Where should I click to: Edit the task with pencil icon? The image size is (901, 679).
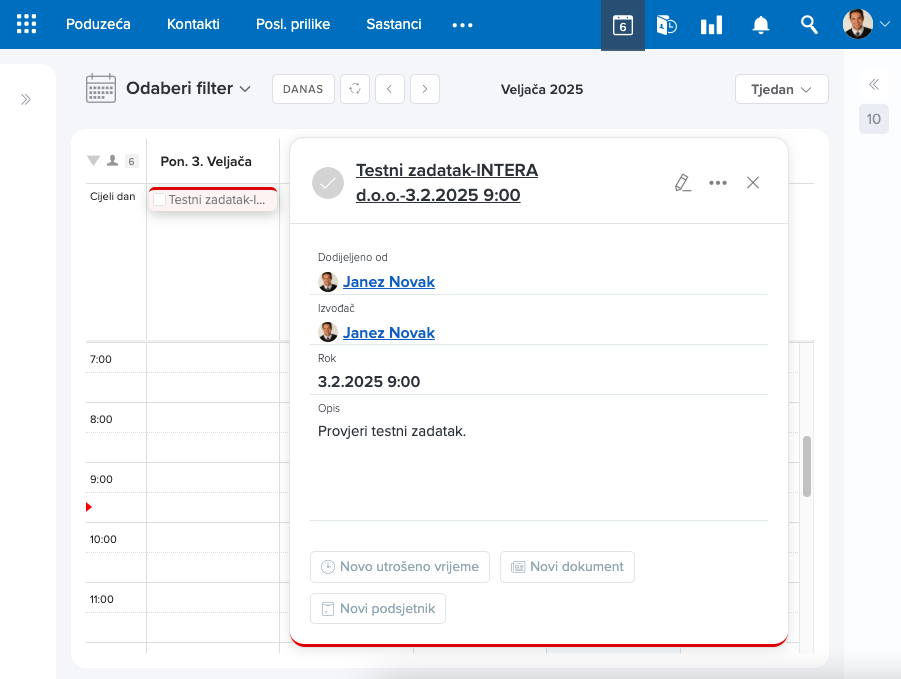[682, 182]
